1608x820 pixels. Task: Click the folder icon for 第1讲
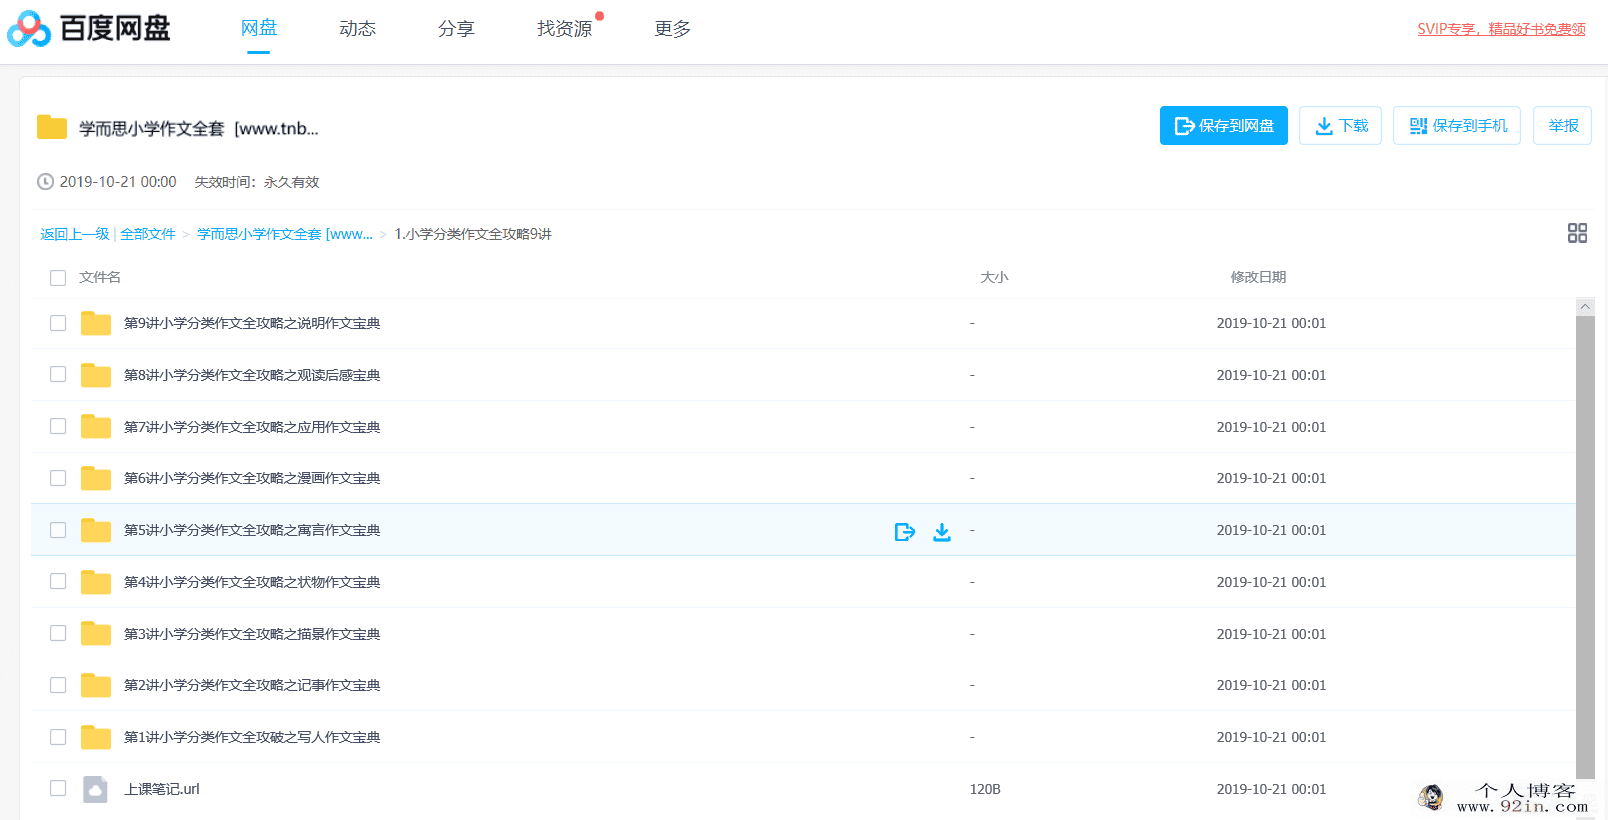coord(96,737)
